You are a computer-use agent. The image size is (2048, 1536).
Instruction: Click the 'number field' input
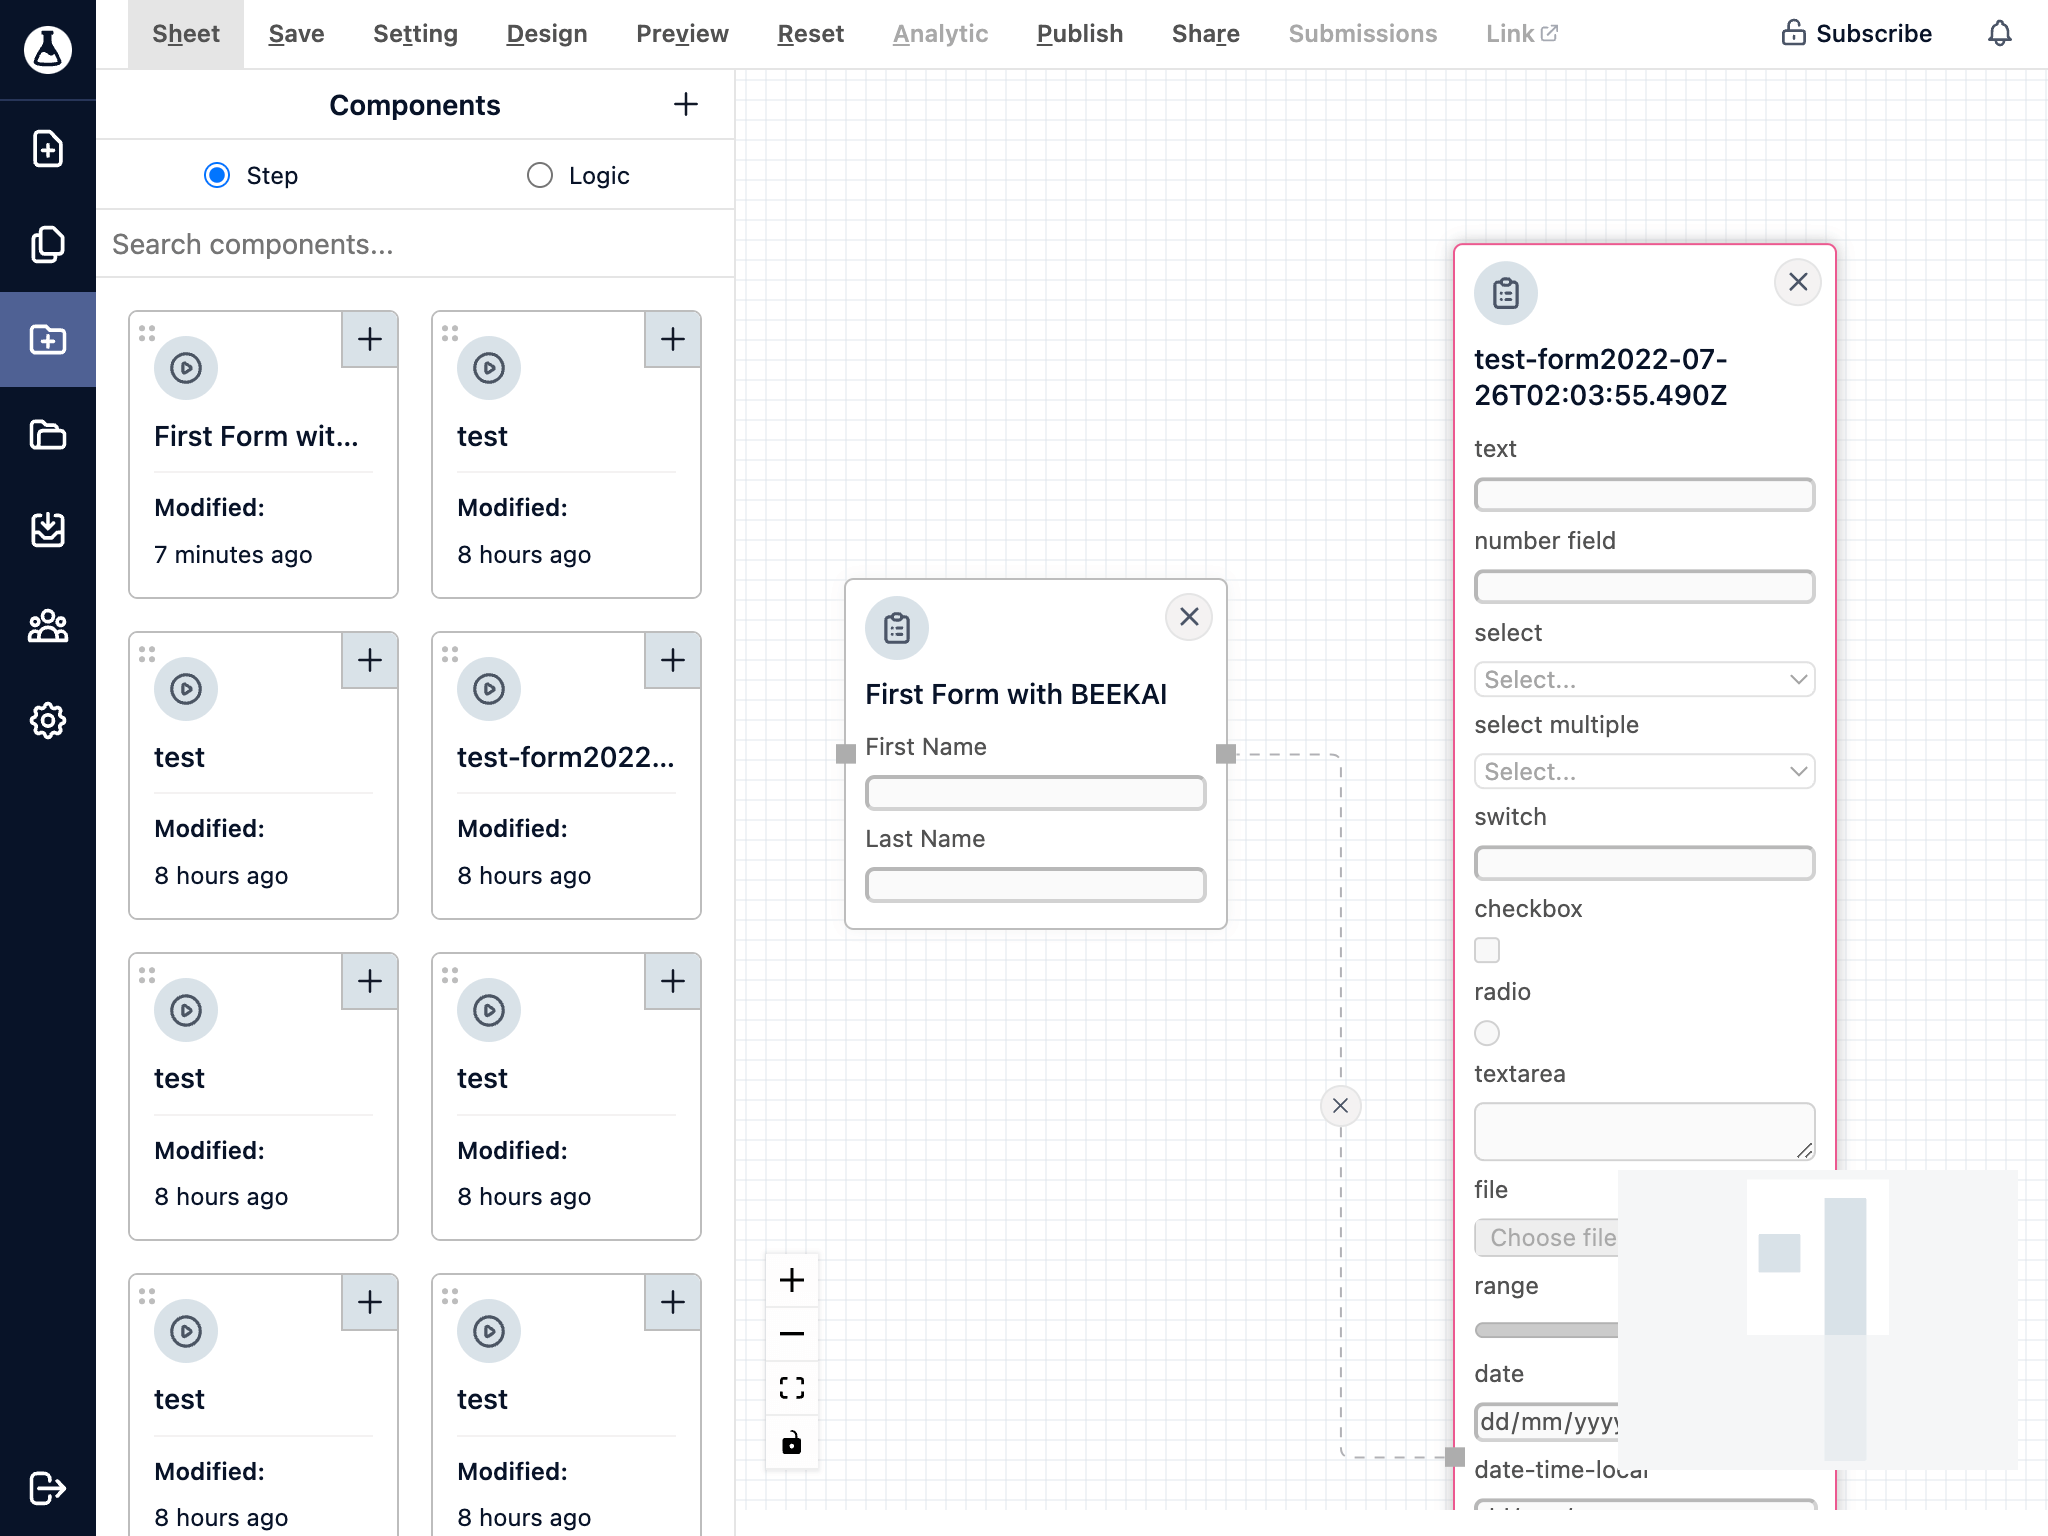[1645, 587]
